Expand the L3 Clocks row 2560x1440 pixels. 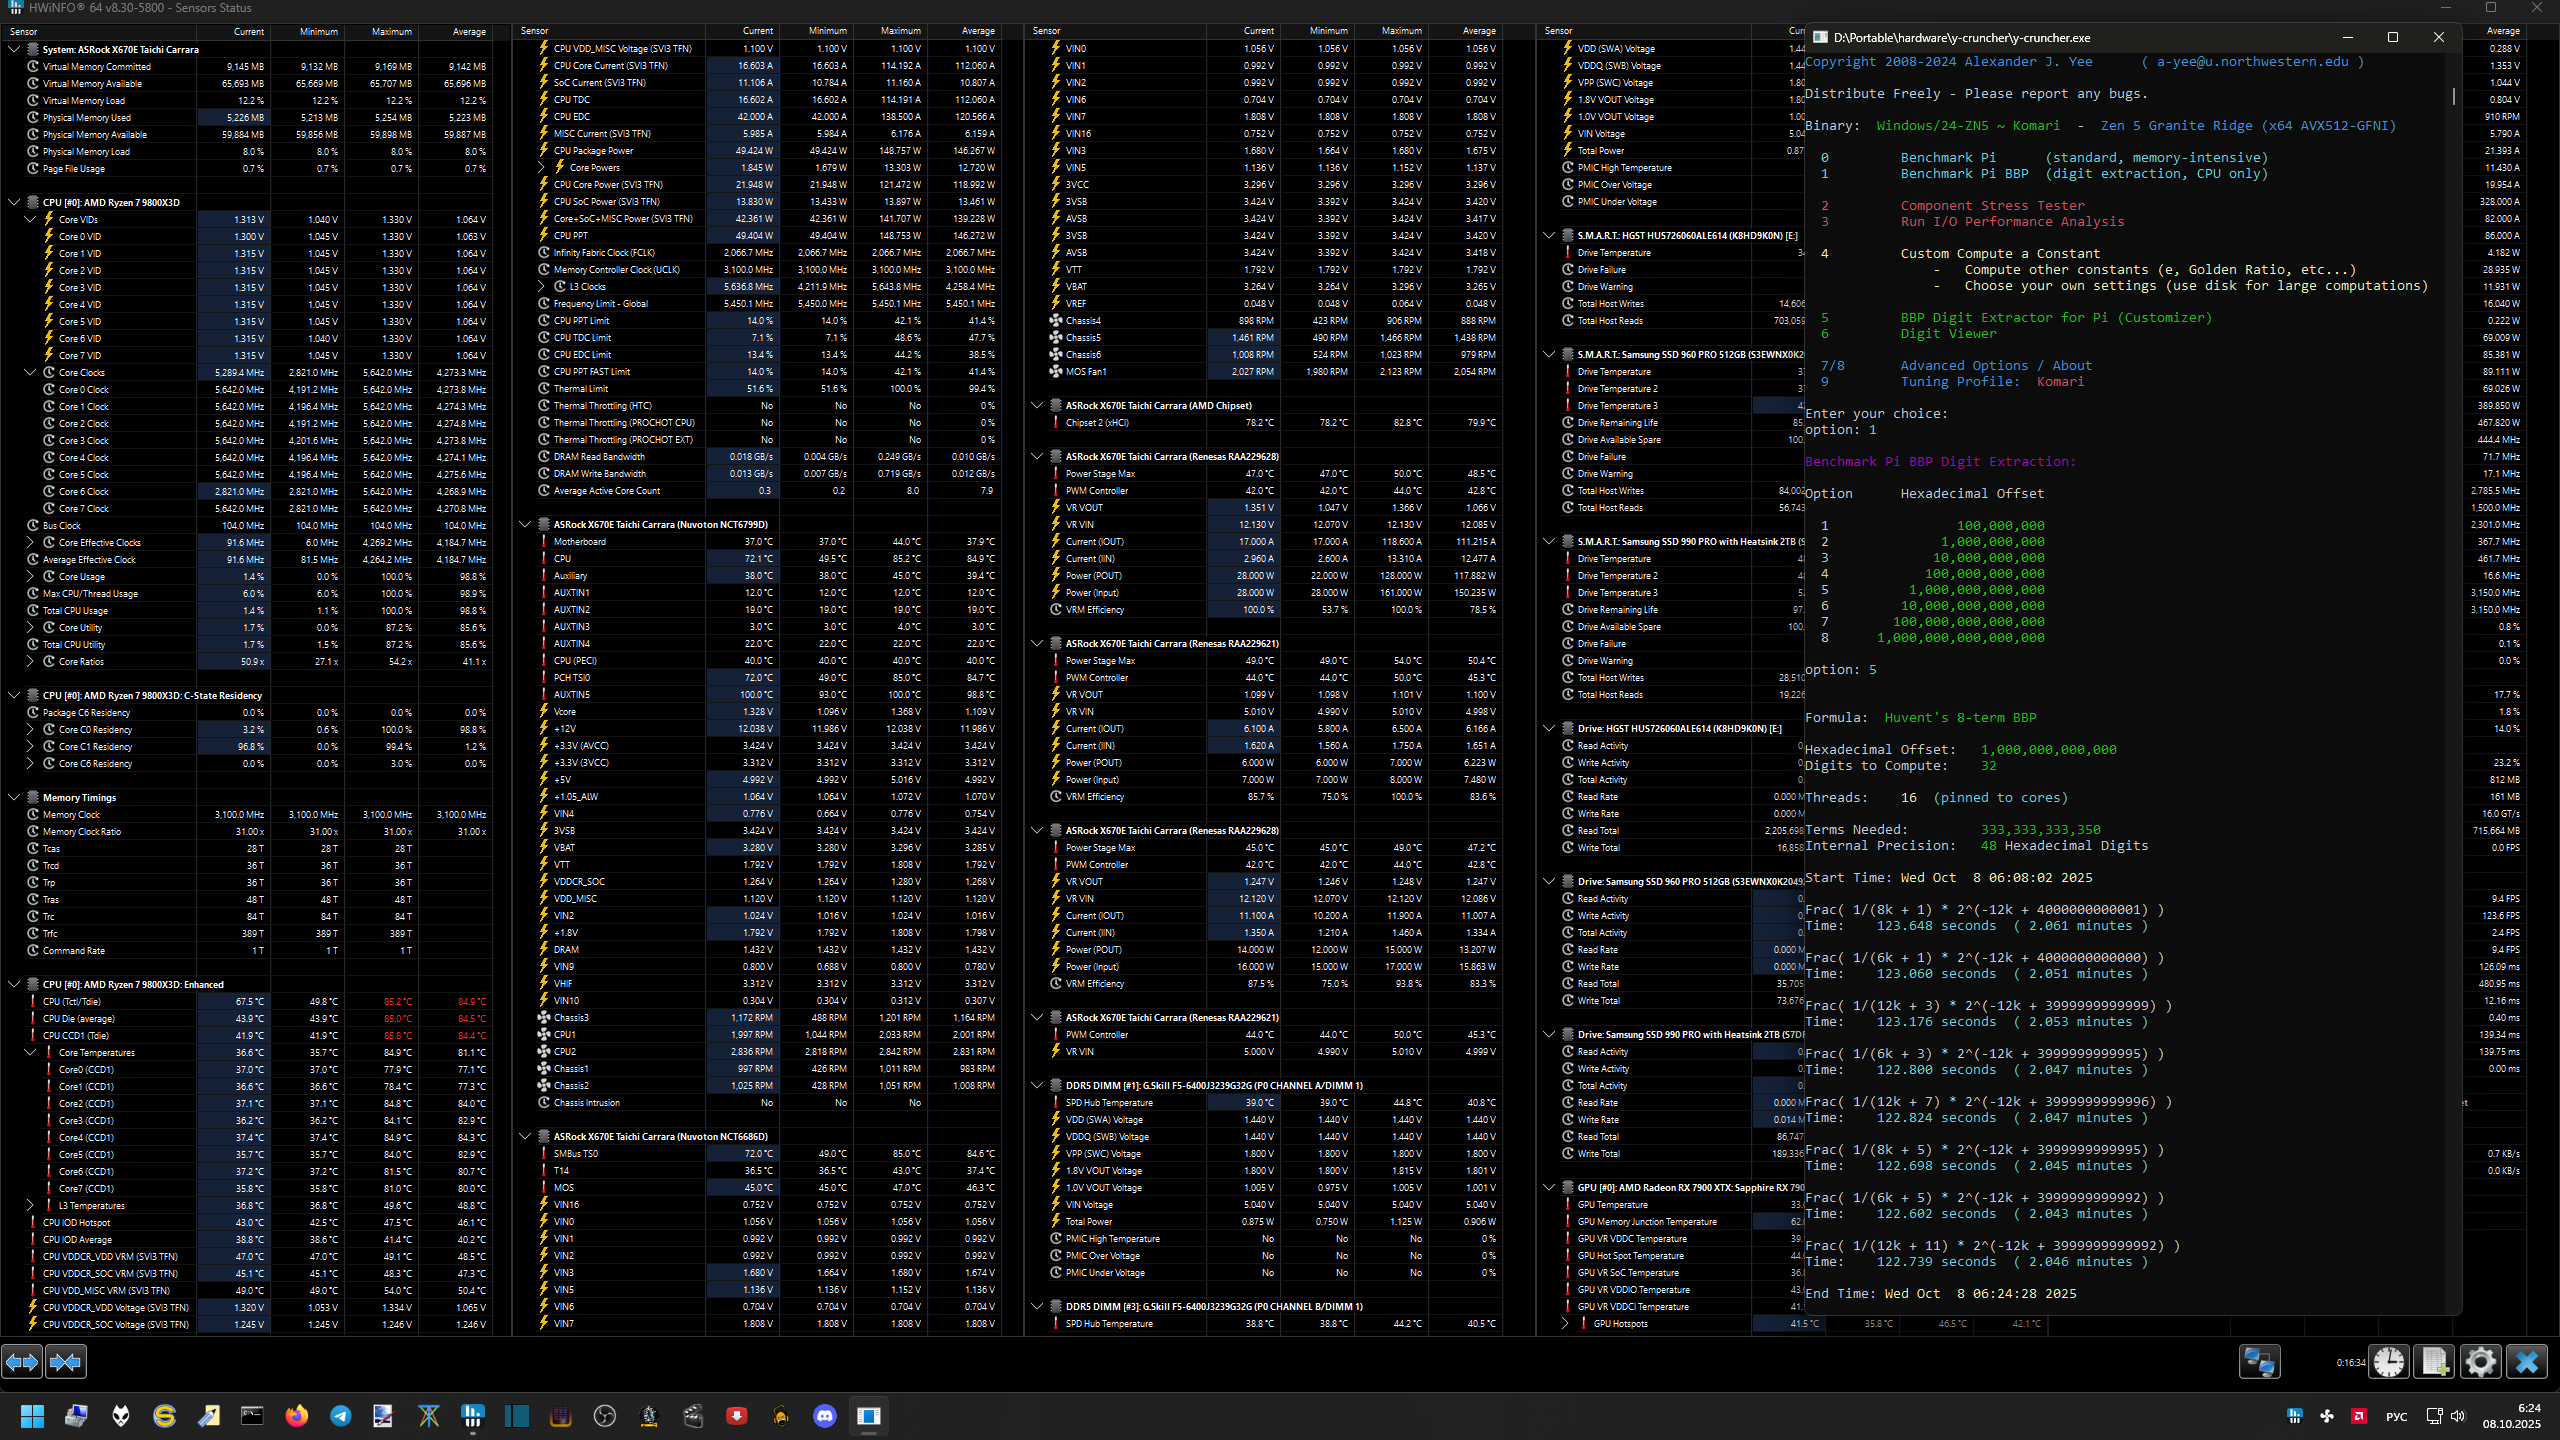[541, 286]
